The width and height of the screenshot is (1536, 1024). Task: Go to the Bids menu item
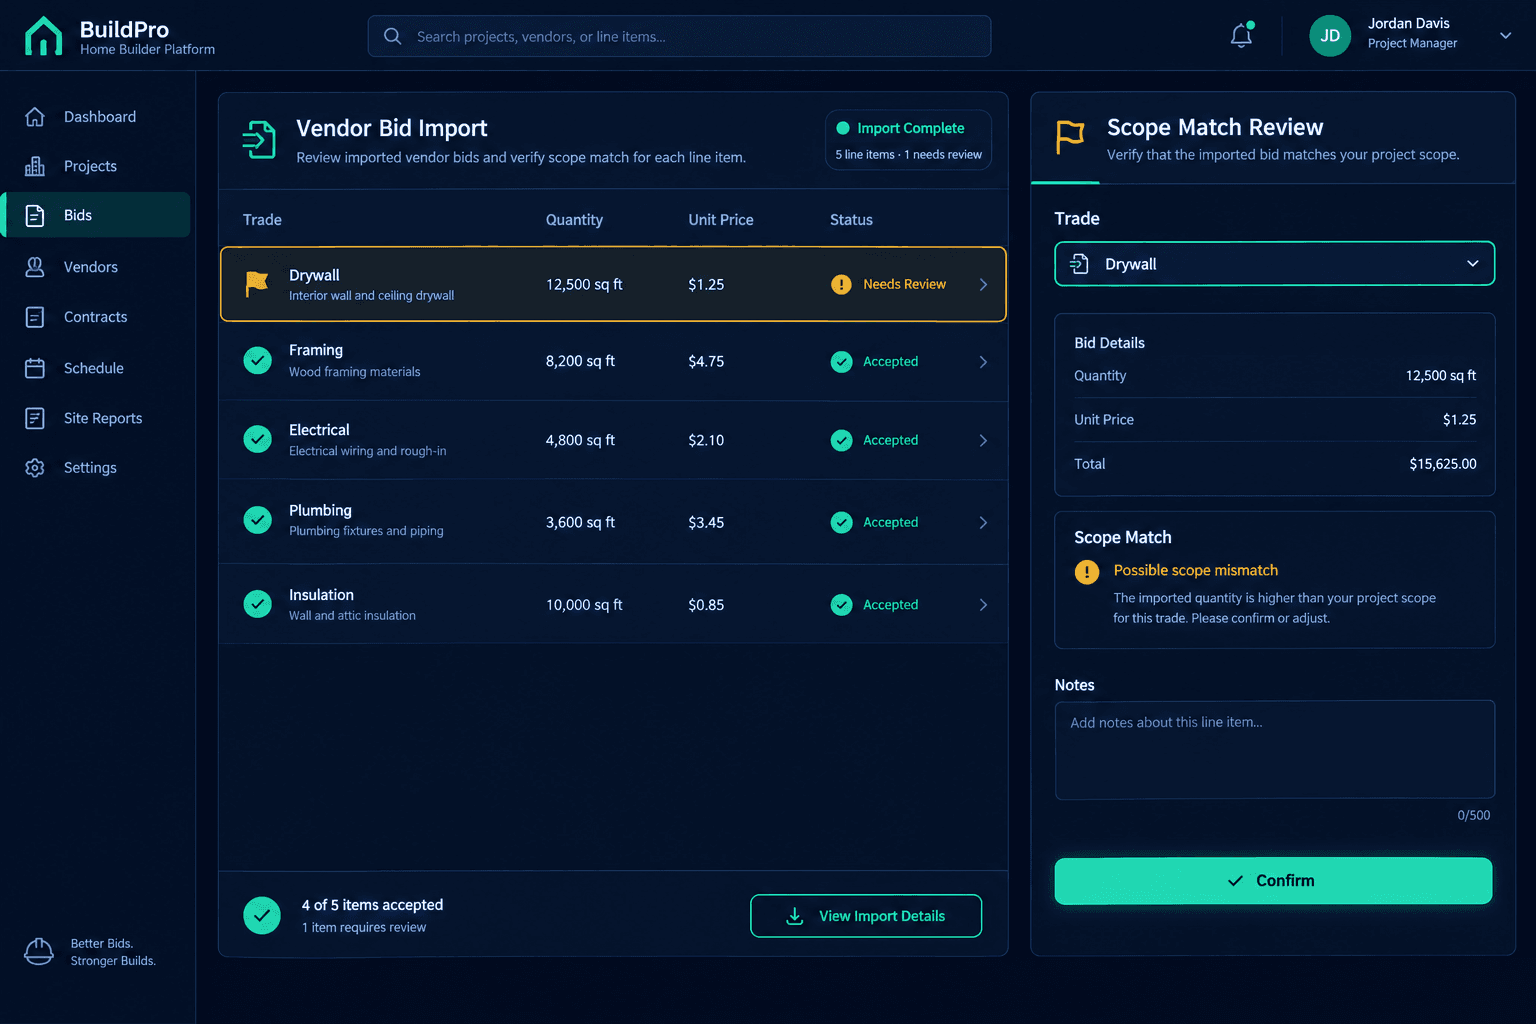[96, 215]
